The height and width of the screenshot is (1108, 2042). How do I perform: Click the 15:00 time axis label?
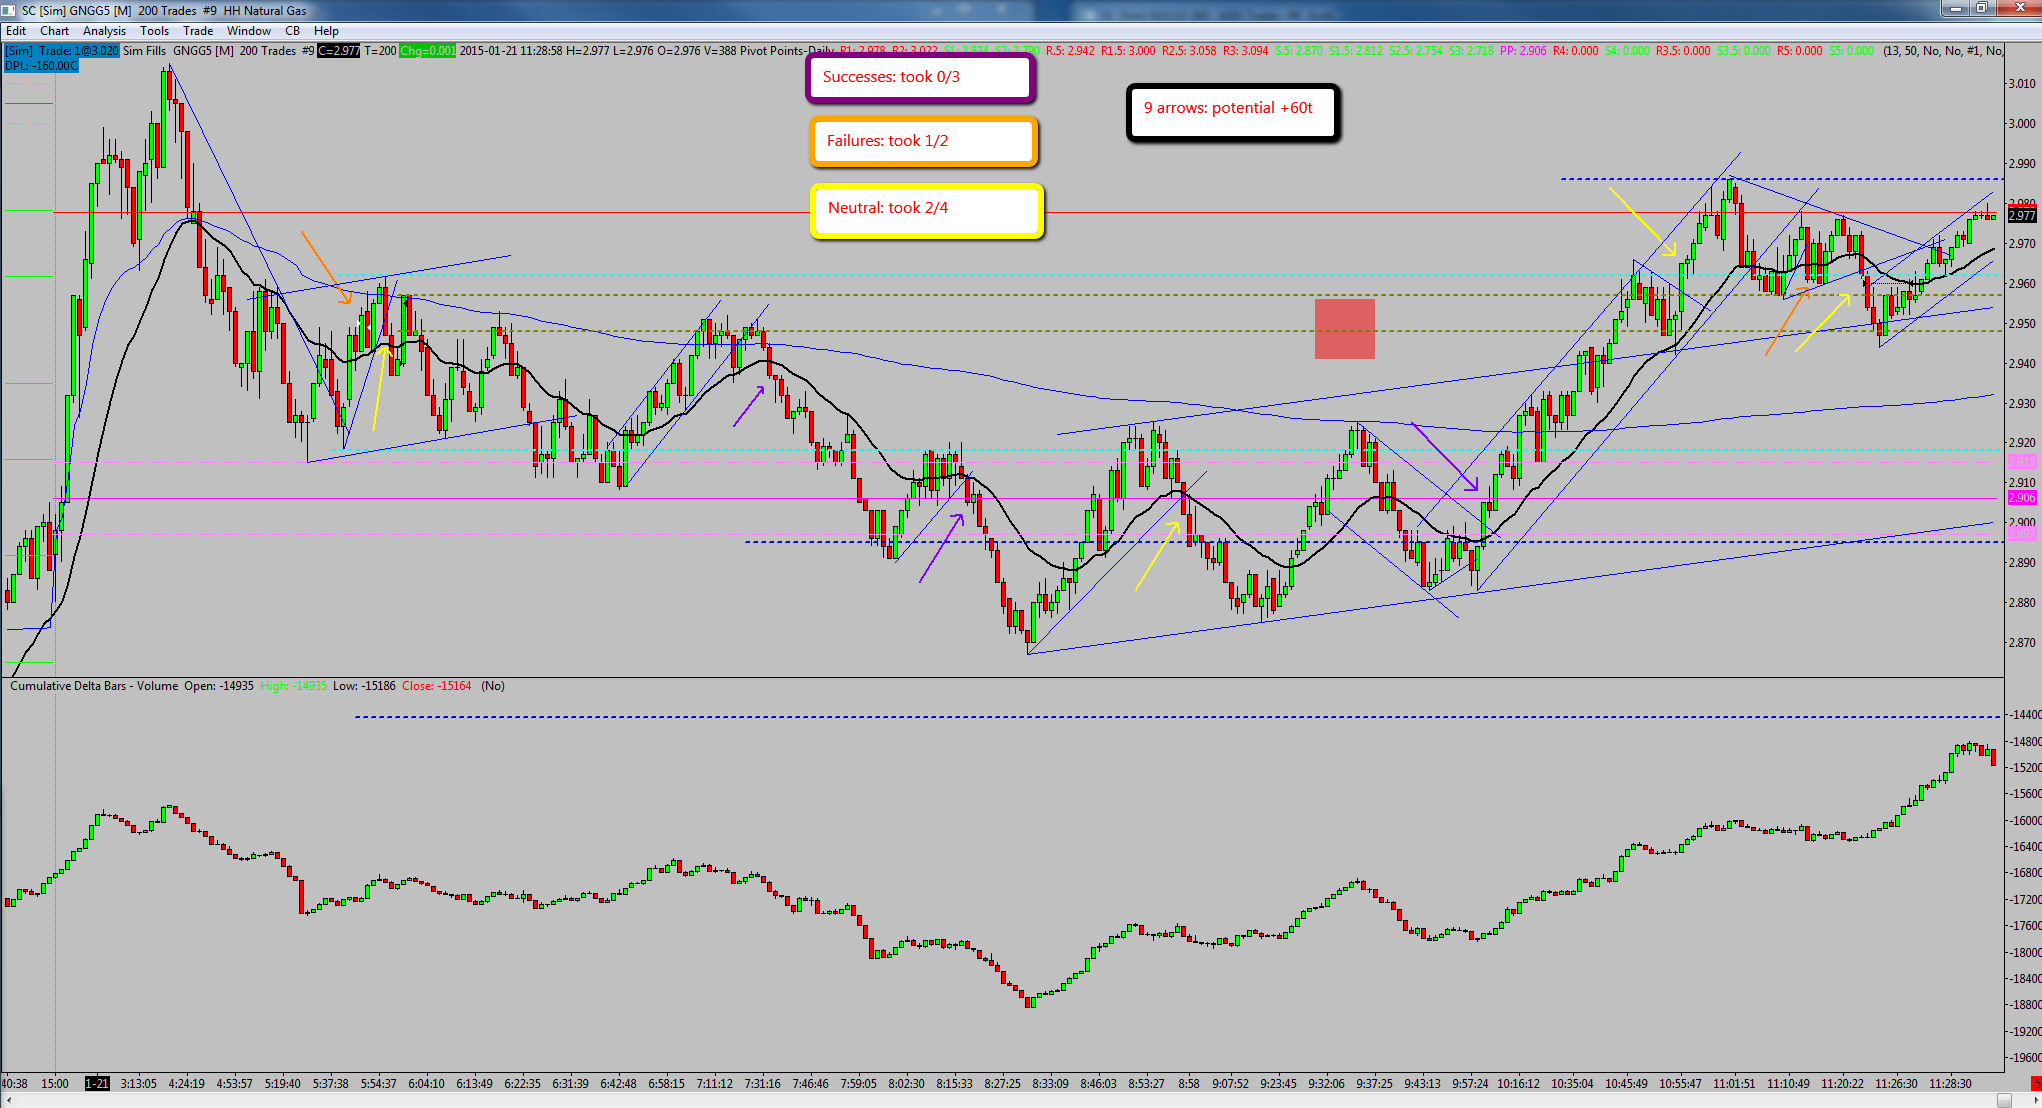(55, 1084)
